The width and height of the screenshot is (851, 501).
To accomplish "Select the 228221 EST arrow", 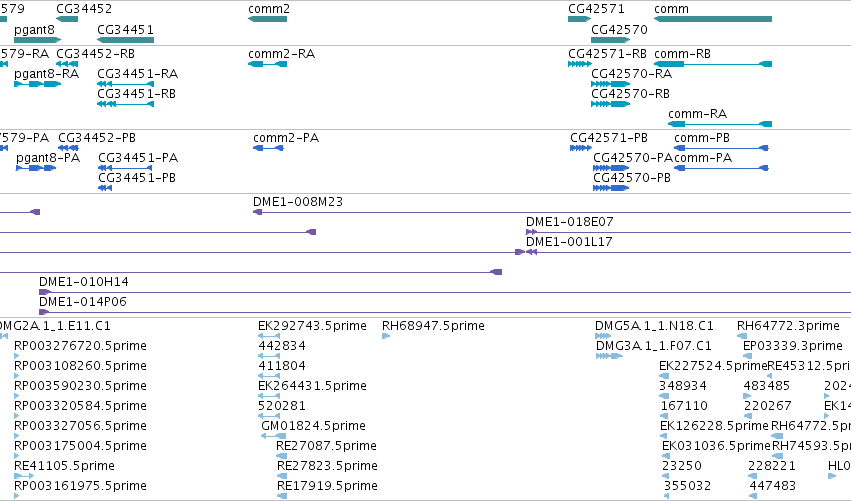I will [752, 477].
